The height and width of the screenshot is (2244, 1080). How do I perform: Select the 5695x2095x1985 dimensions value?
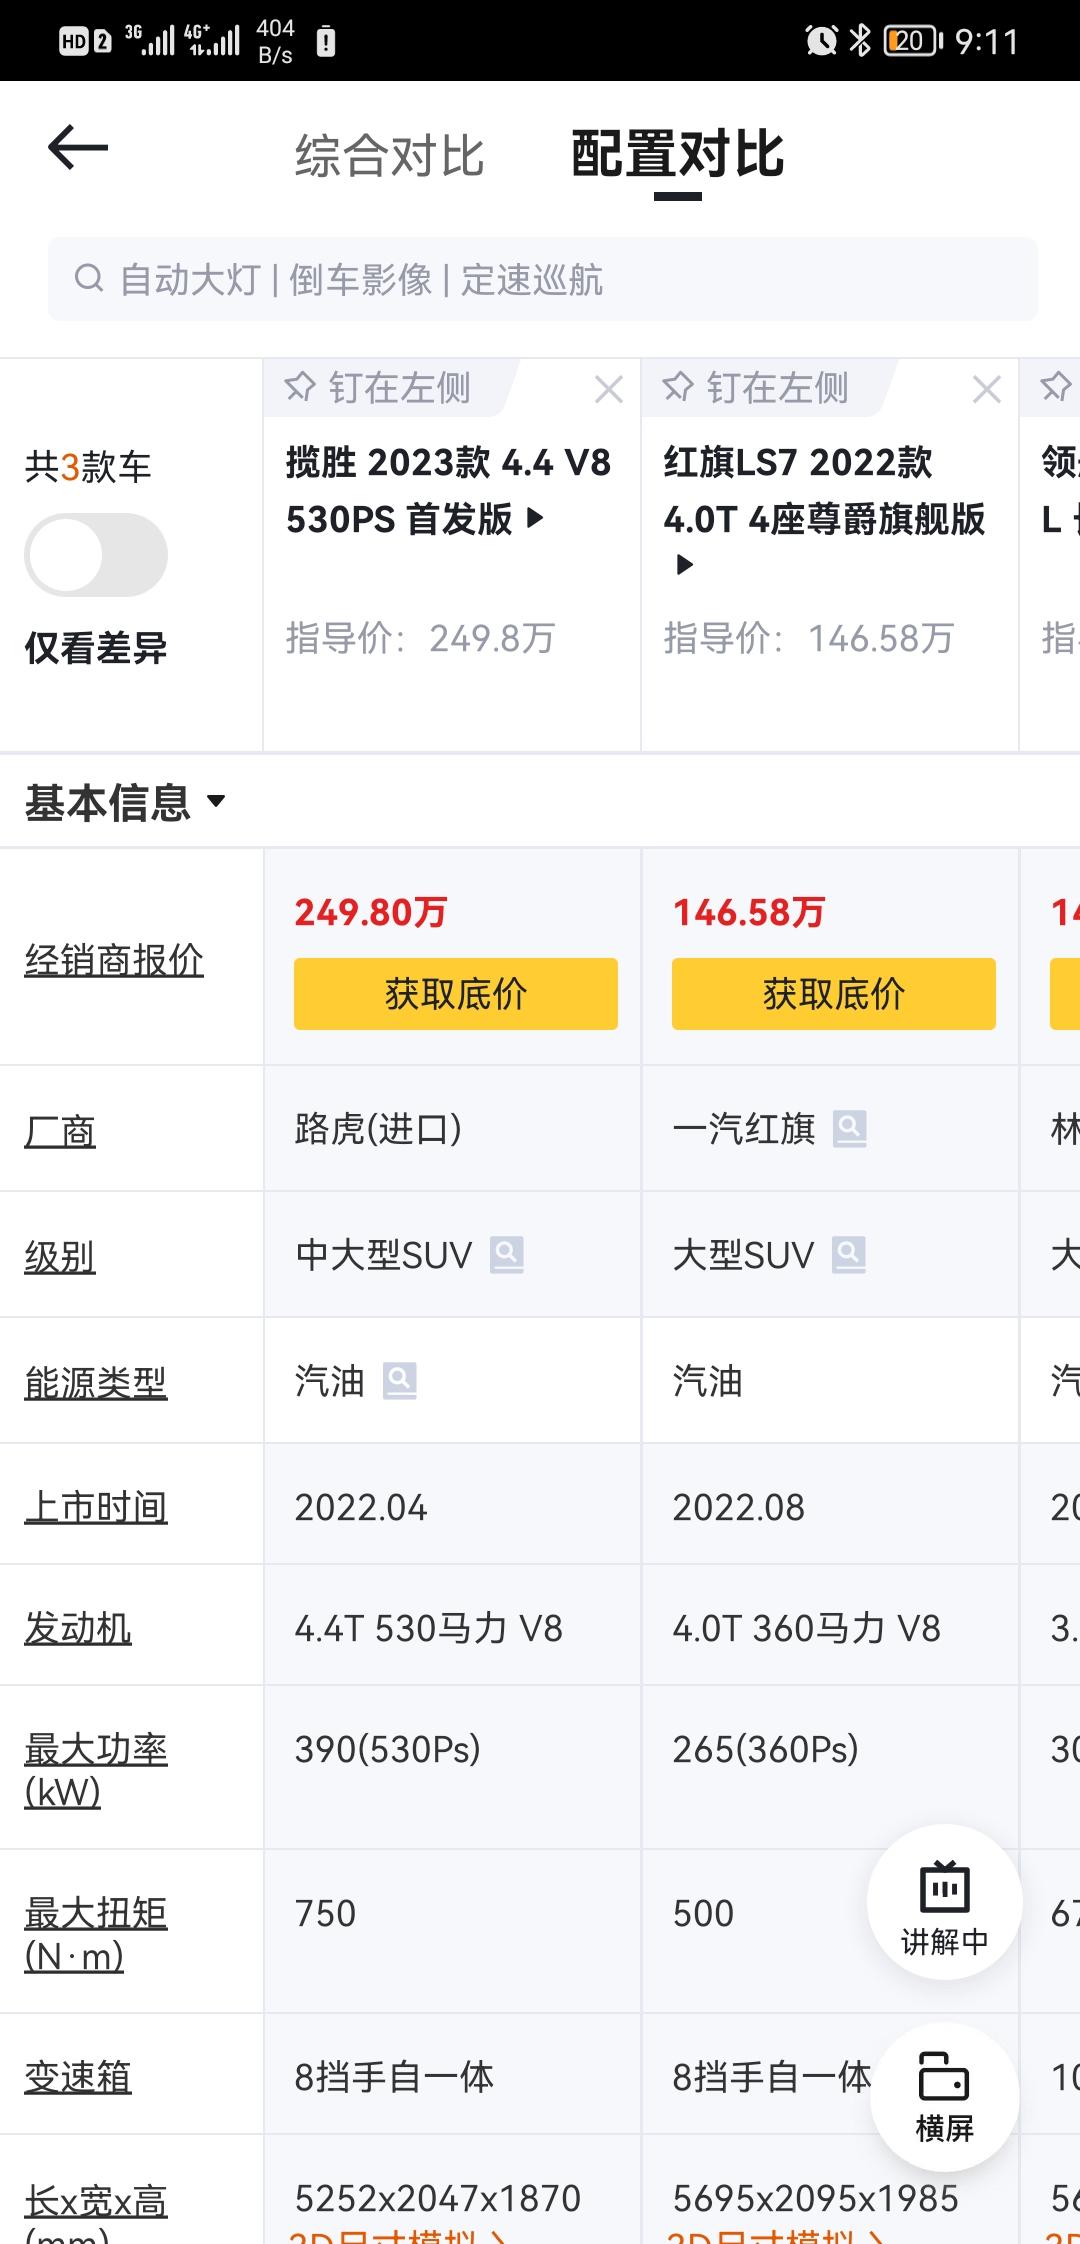click(816, 2198)
